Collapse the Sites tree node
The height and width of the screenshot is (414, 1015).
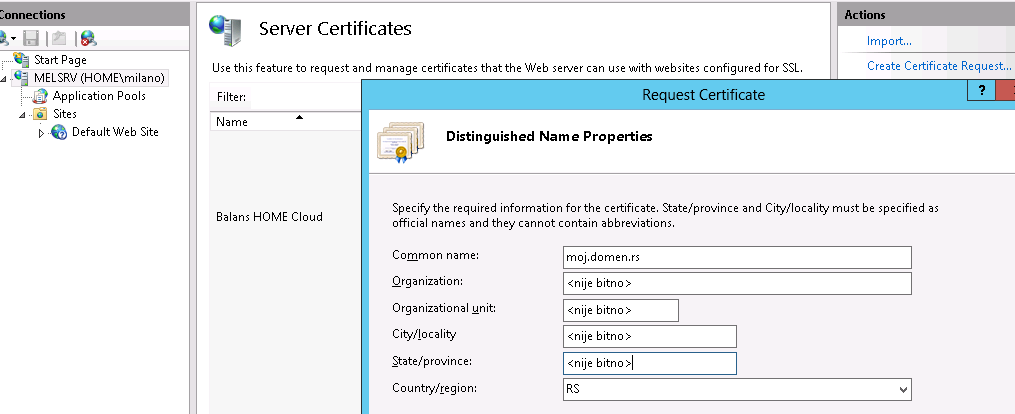(22, 115)
